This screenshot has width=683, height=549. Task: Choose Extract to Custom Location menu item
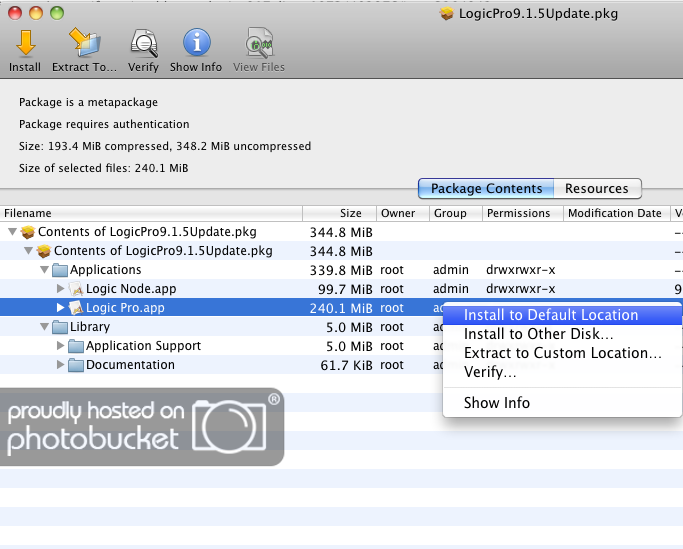(x=562, y=353)
